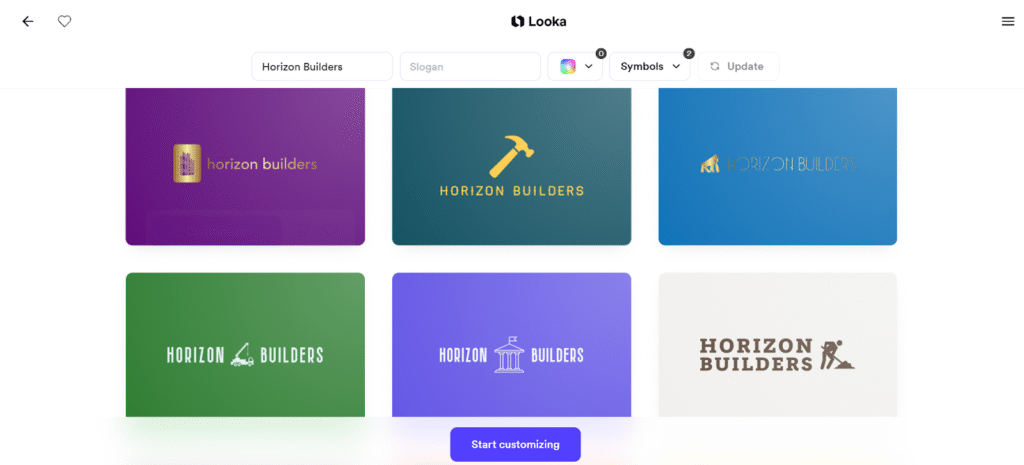Click the Looka logo
This screenshot has width=1024, height=465.
pyautogui.click(x=538, y=21)
